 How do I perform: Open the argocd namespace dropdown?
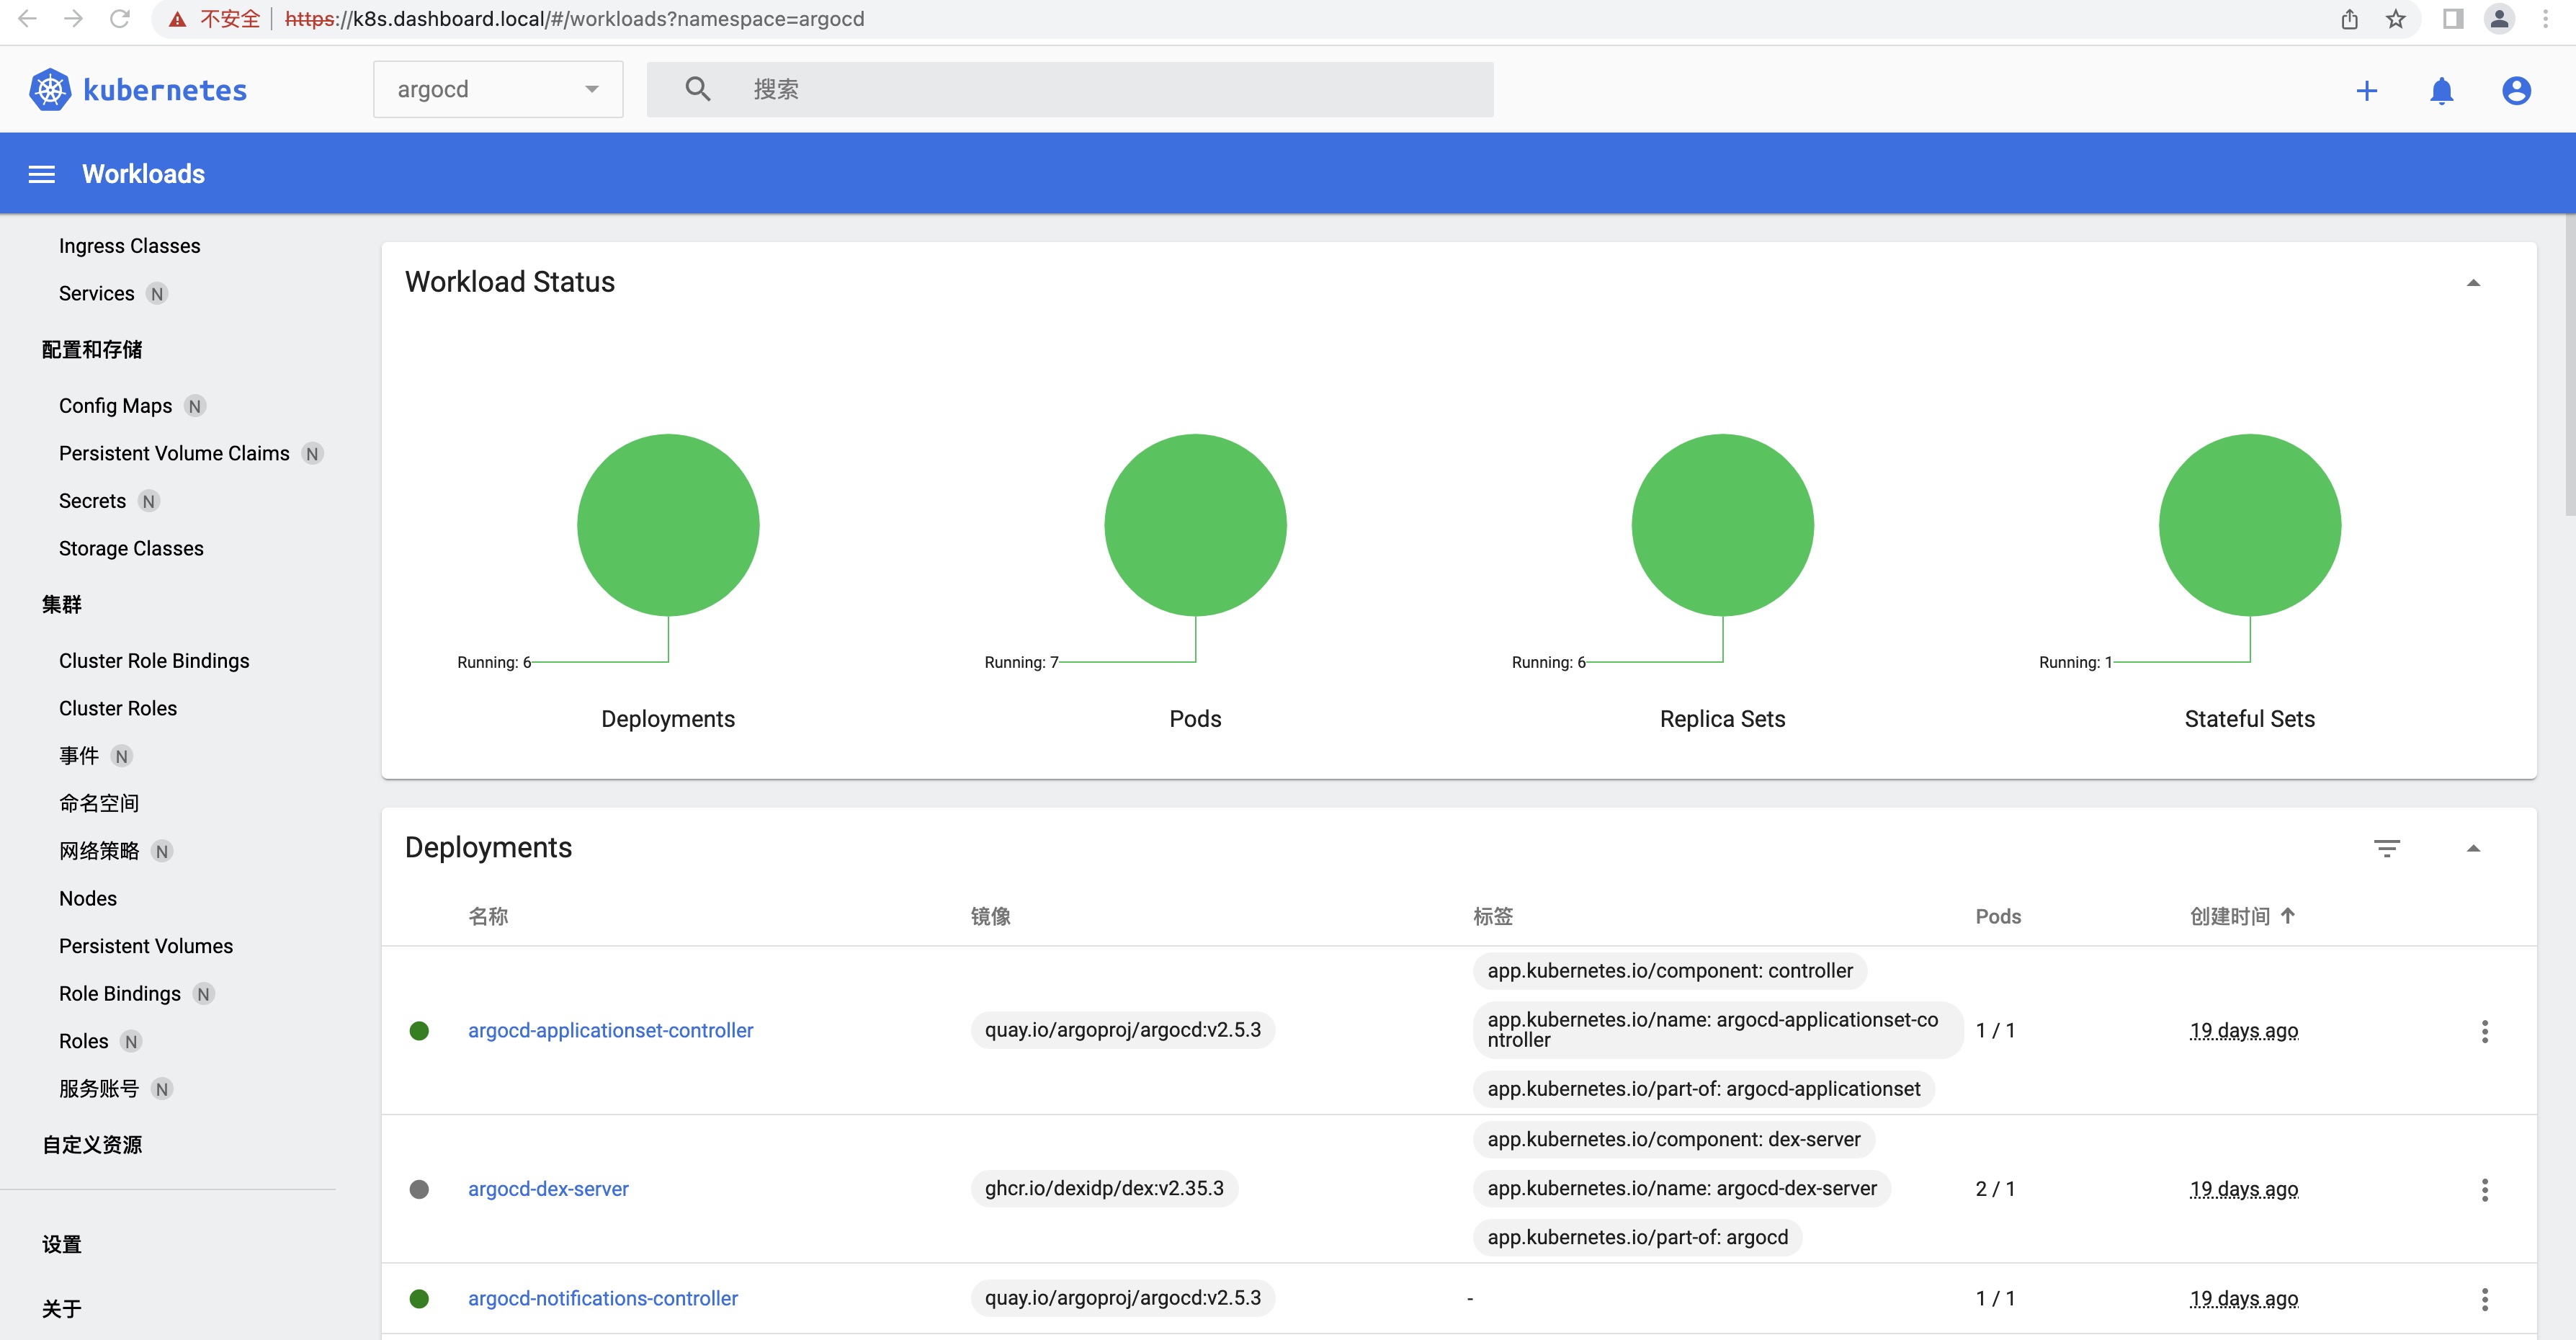(498, 89)
